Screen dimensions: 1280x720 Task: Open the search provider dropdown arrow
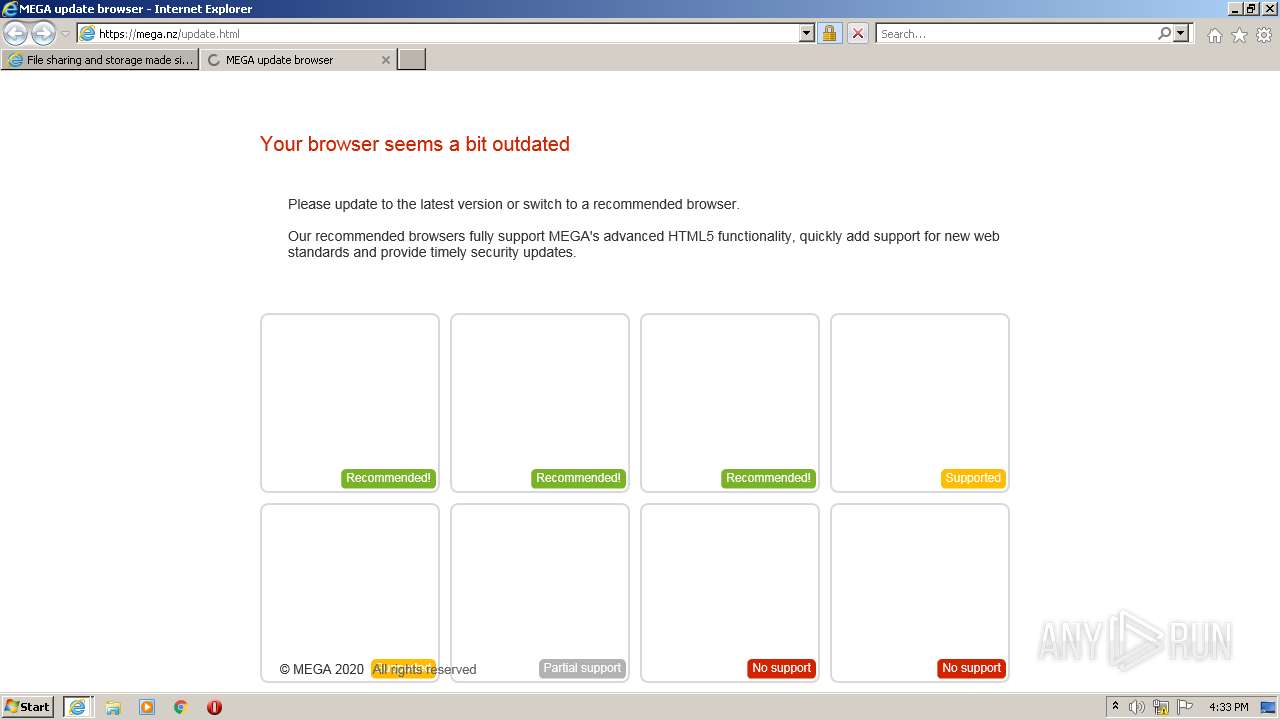point(1181,33)
